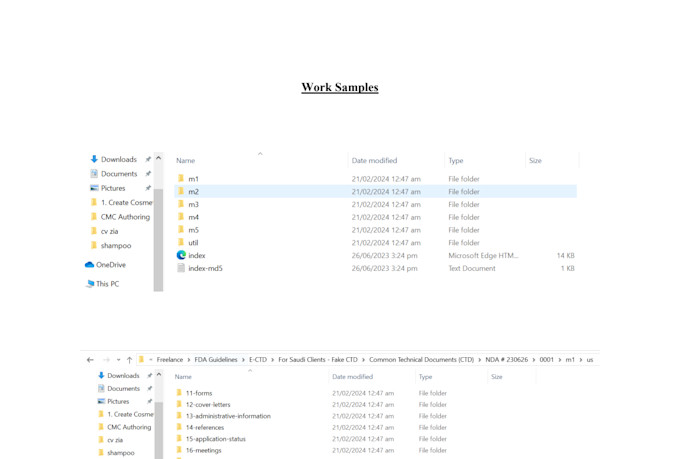Screen dimensions: 680x459
Task: Open the 15-application-status folder
Action: pyautogui.click(x=216, y=439)
